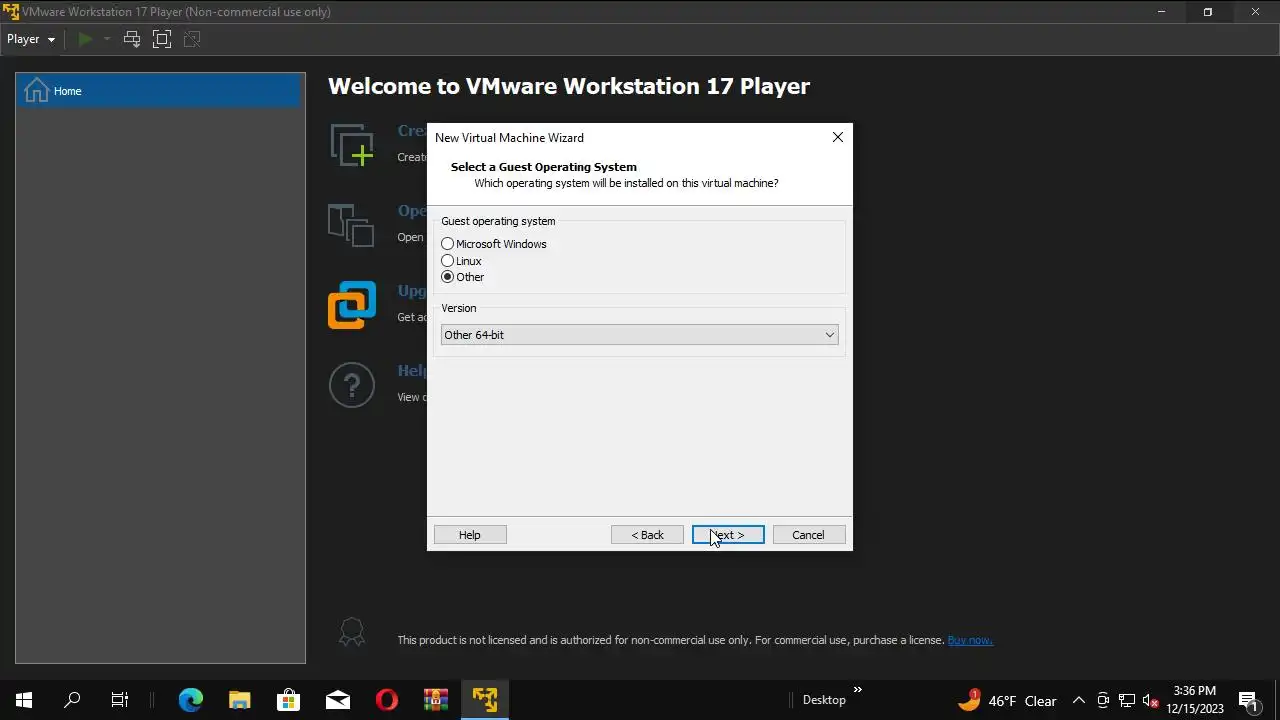
Task: Close the wizard dialog with the X
Action: pos(838,137)
